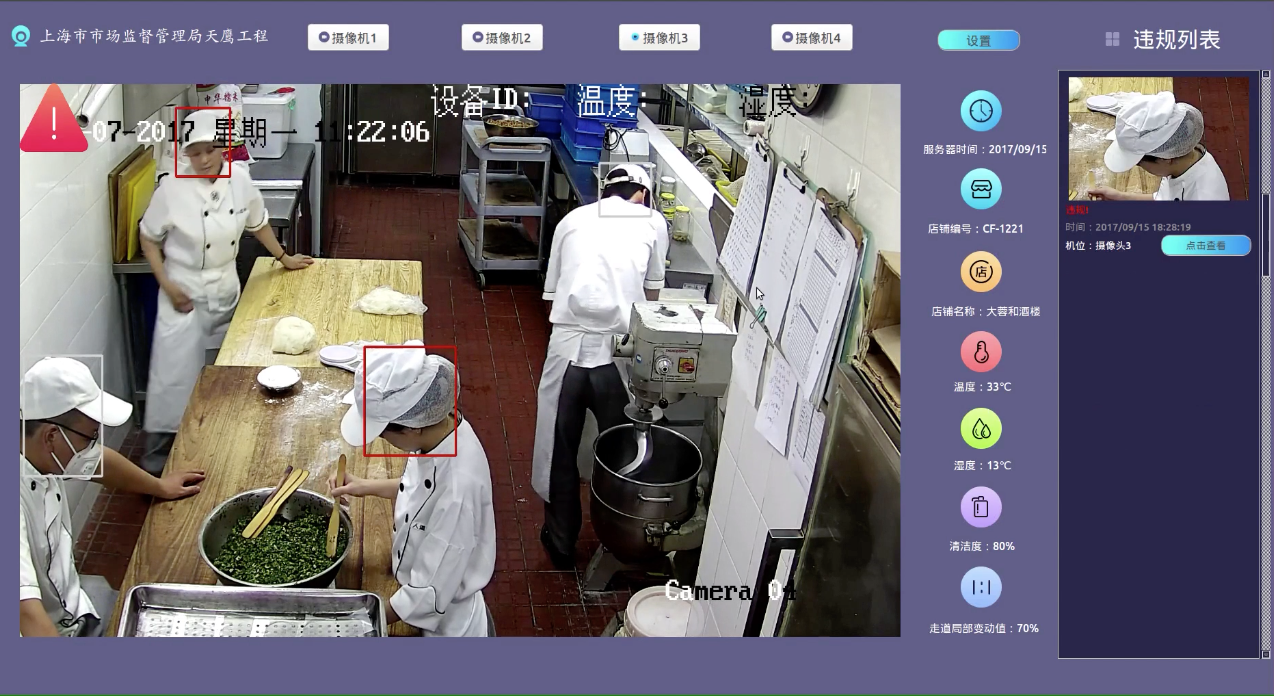Click the 店铺名称 store icon
This screenshot has width=1274, height=696.
point(981,271)
